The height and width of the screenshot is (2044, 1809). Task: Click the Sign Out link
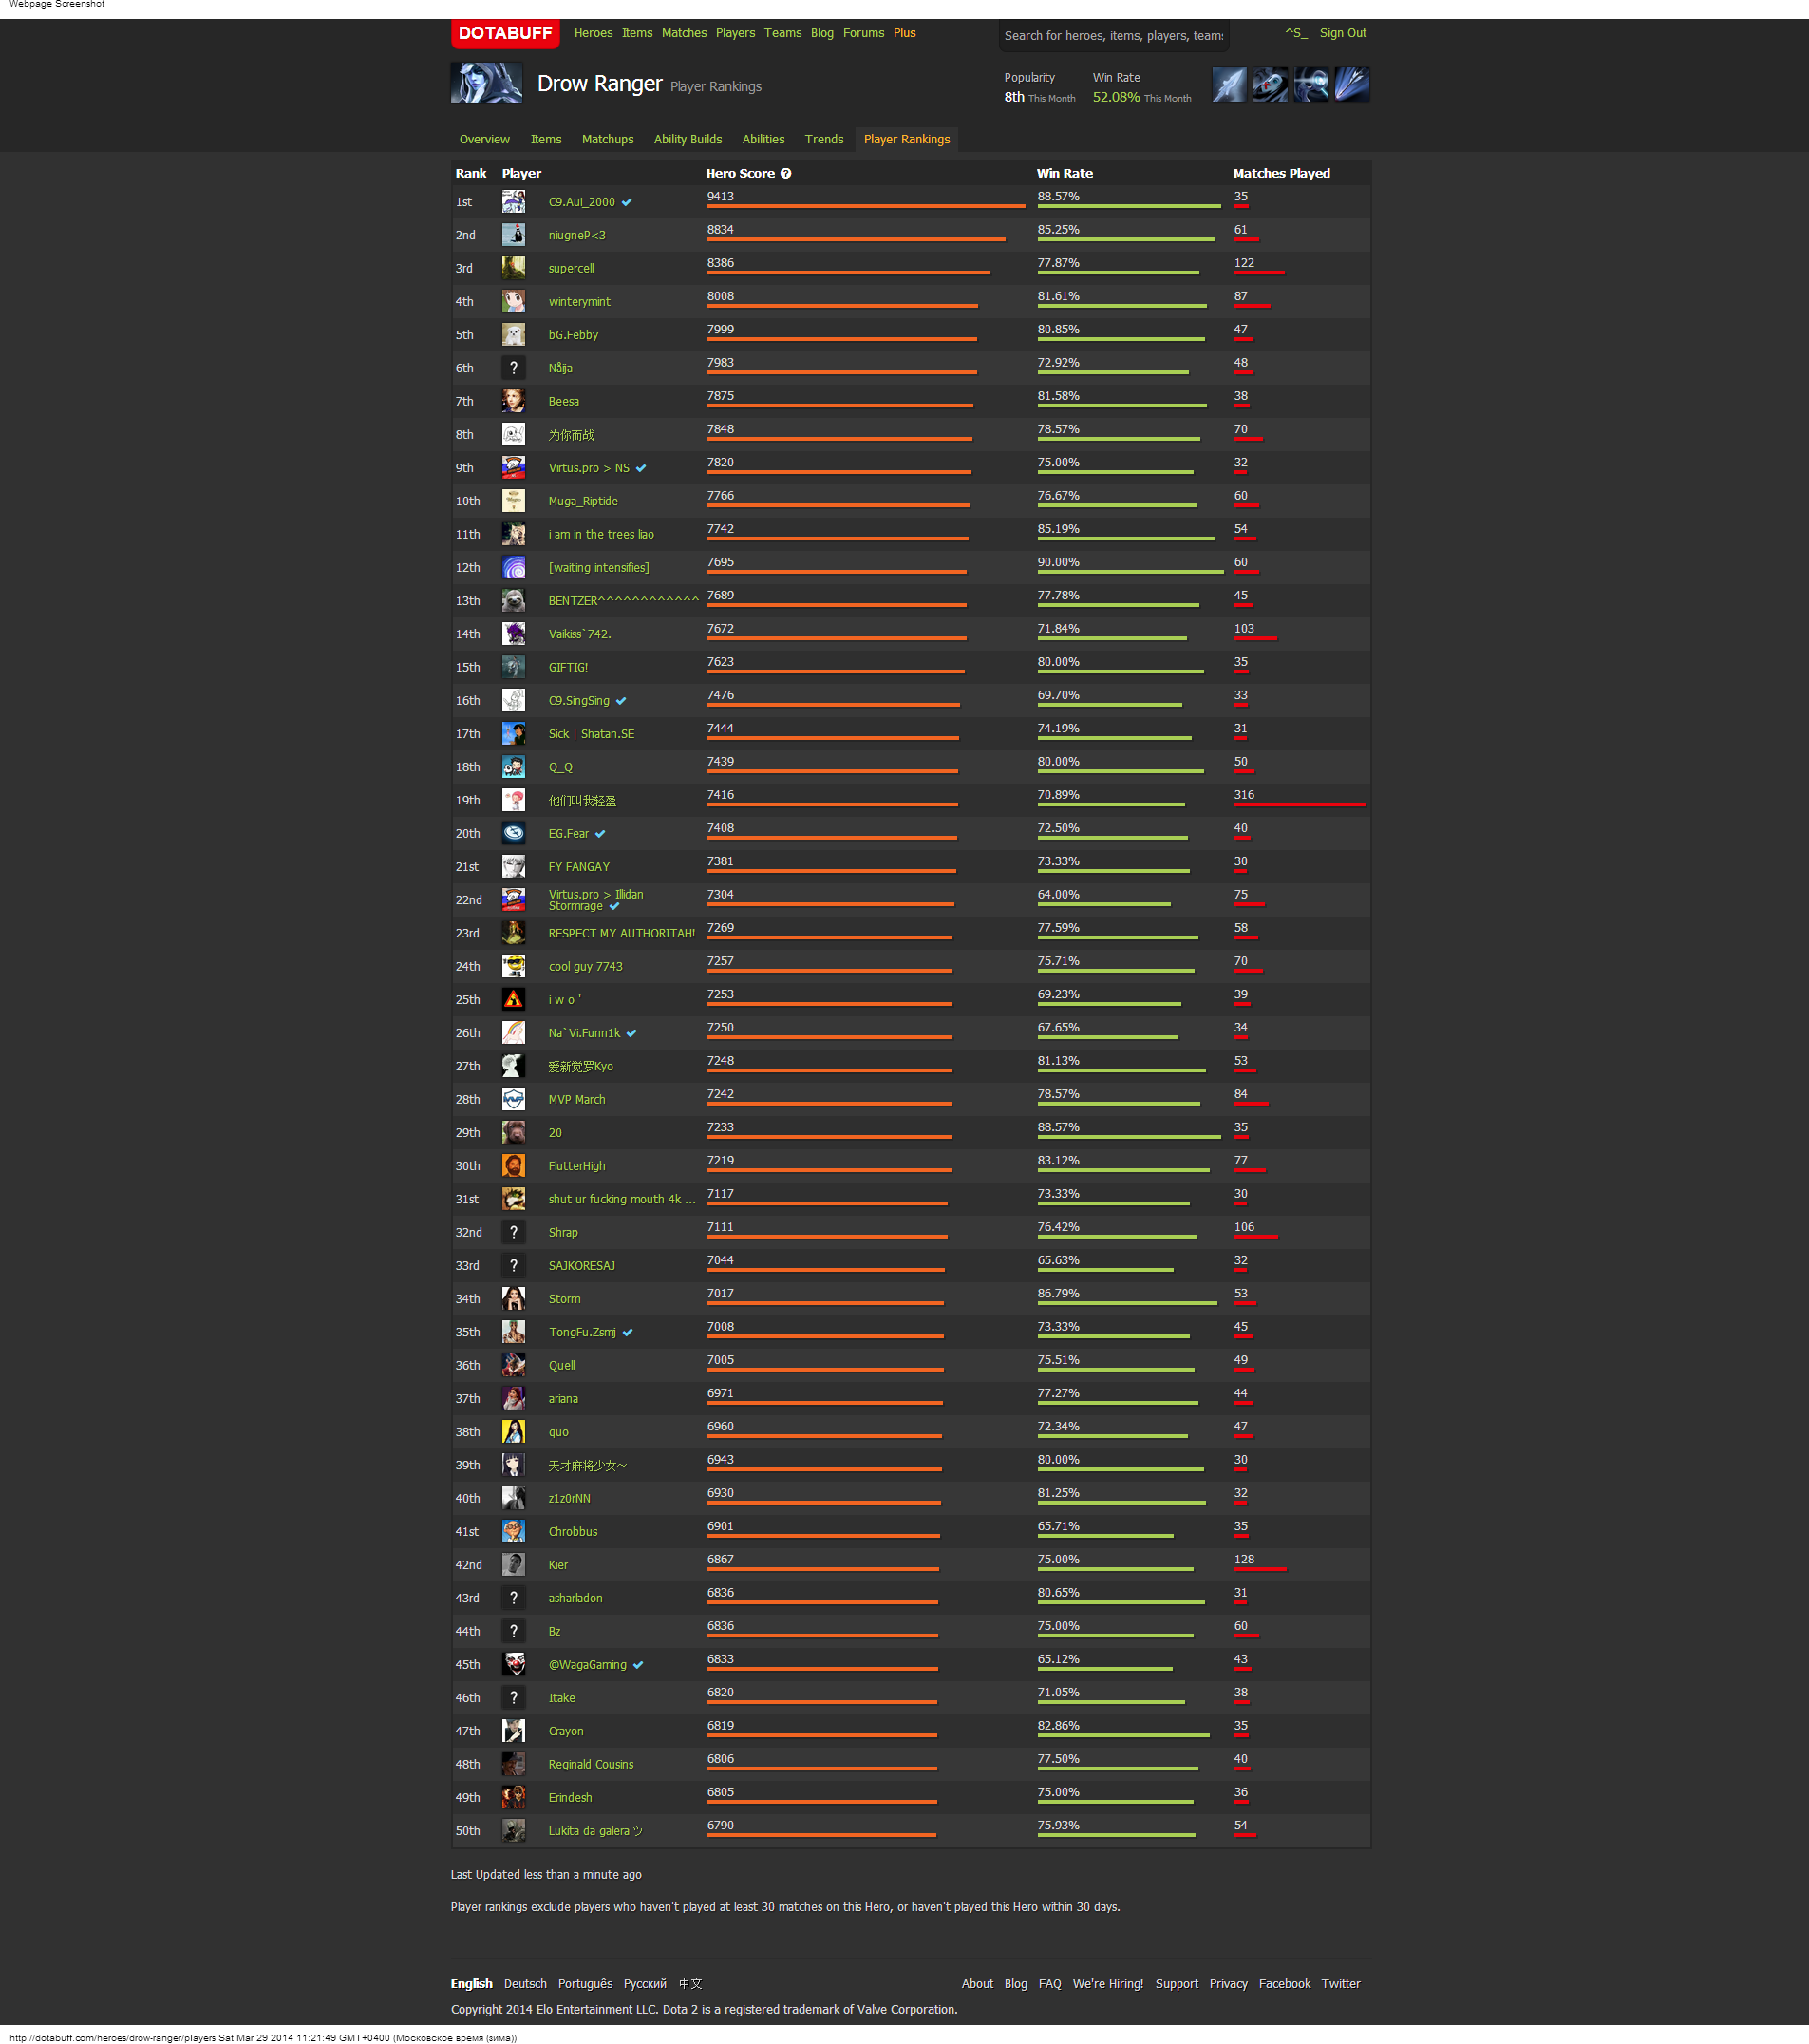pos(1342,33)
